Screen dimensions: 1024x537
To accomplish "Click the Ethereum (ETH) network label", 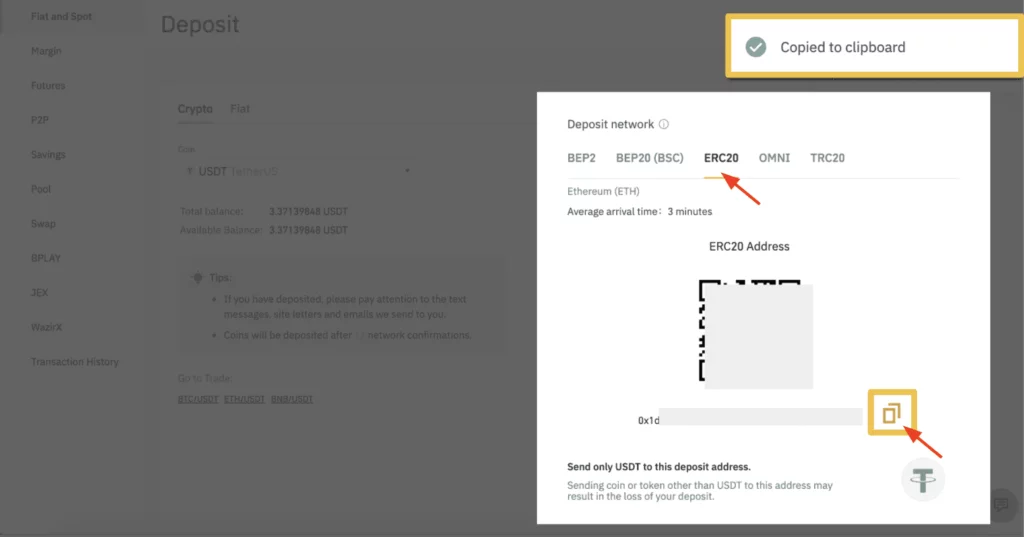I will coord(603,191).
